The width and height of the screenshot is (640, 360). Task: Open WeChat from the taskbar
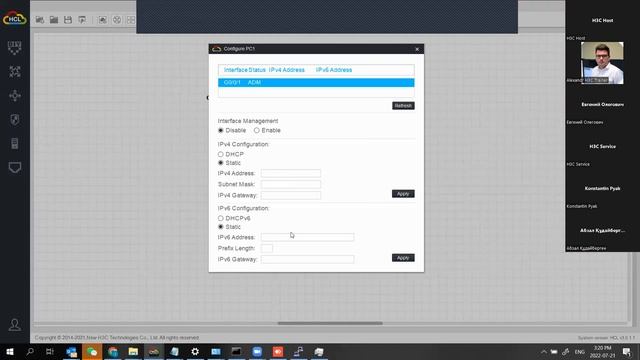[92, 352]
